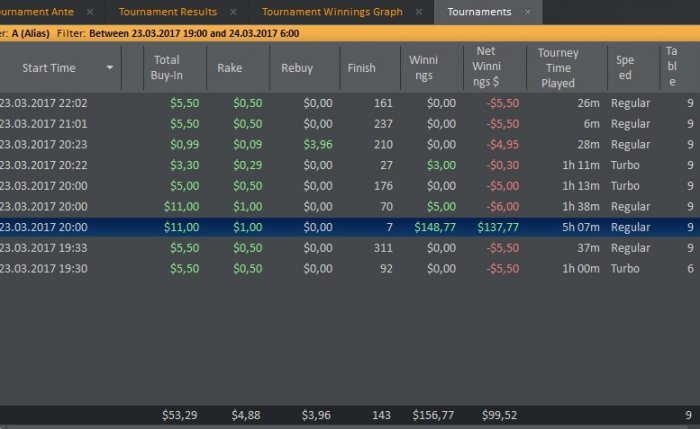Sort tournaments by Finish column

click(x=361, y=68)
